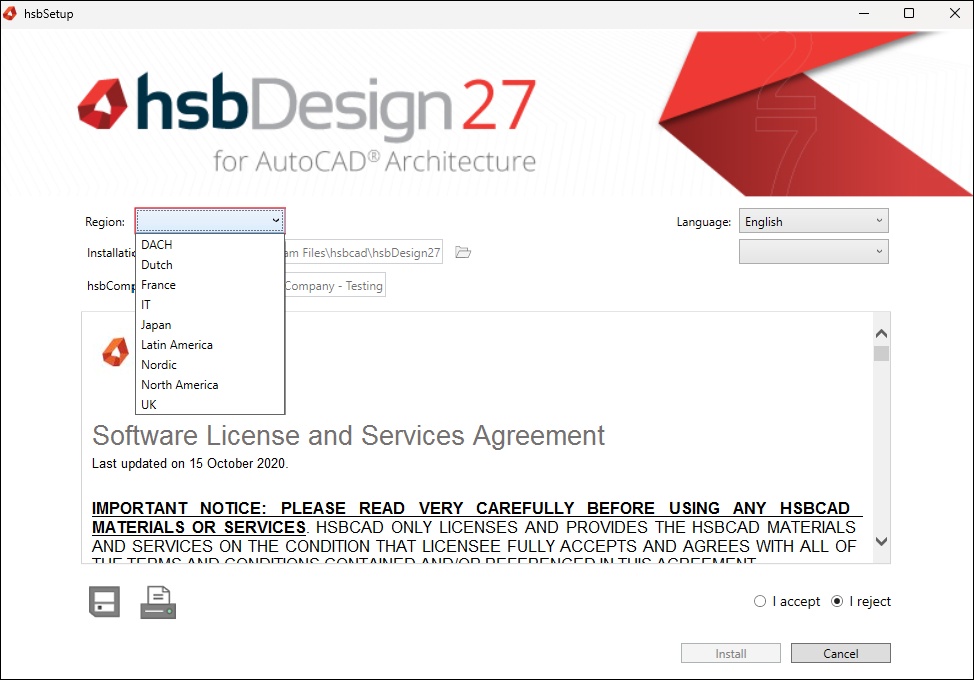Image resolution: width=974 pixels, height=680 pixels.
Task: Click the browse folder icon for installation path
Action: (x=463, y=252)
